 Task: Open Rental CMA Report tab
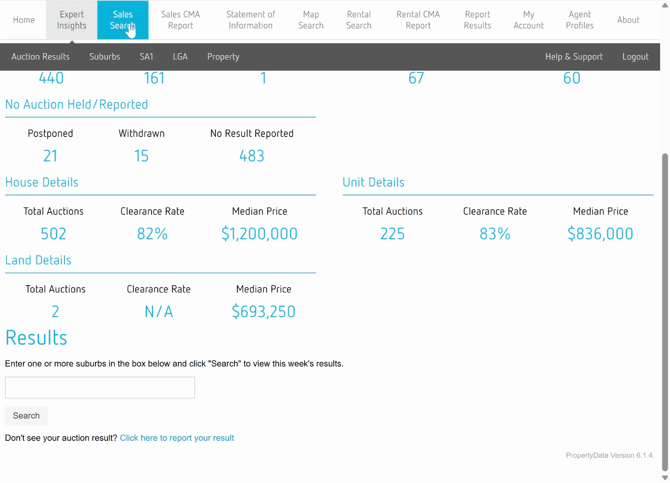(x=418, y=20)
